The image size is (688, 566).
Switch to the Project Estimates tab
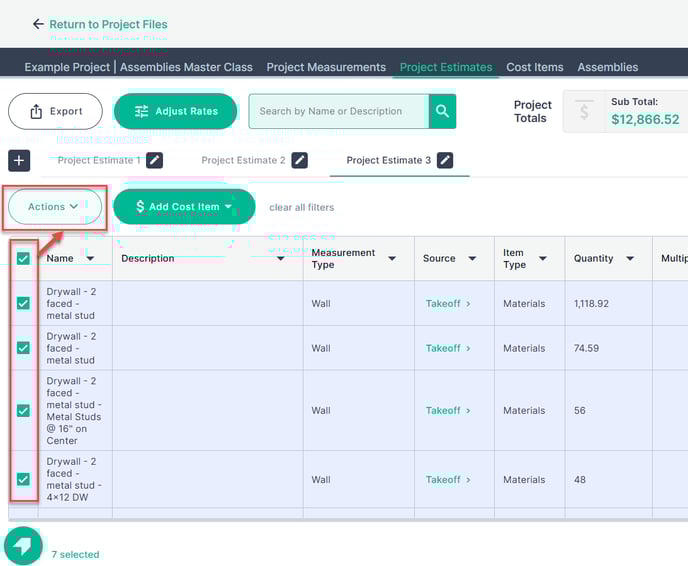point(446,67)
